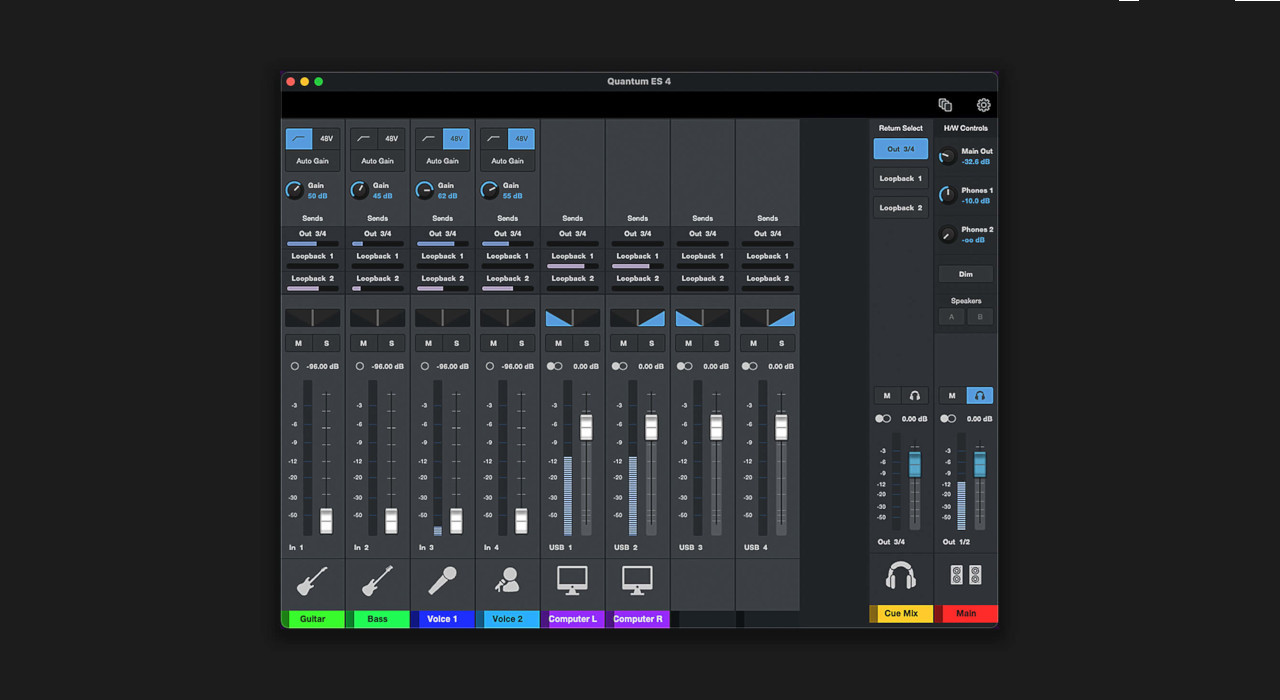Click the Phones 1 level knob
The height and width of the screenshot is (700, 1280).
tap(947, 195)
